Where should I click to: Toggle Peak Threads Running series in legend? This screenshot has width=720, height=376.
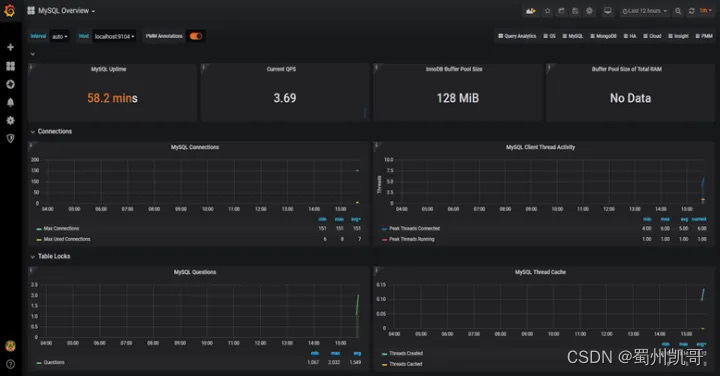coord(411,239)
